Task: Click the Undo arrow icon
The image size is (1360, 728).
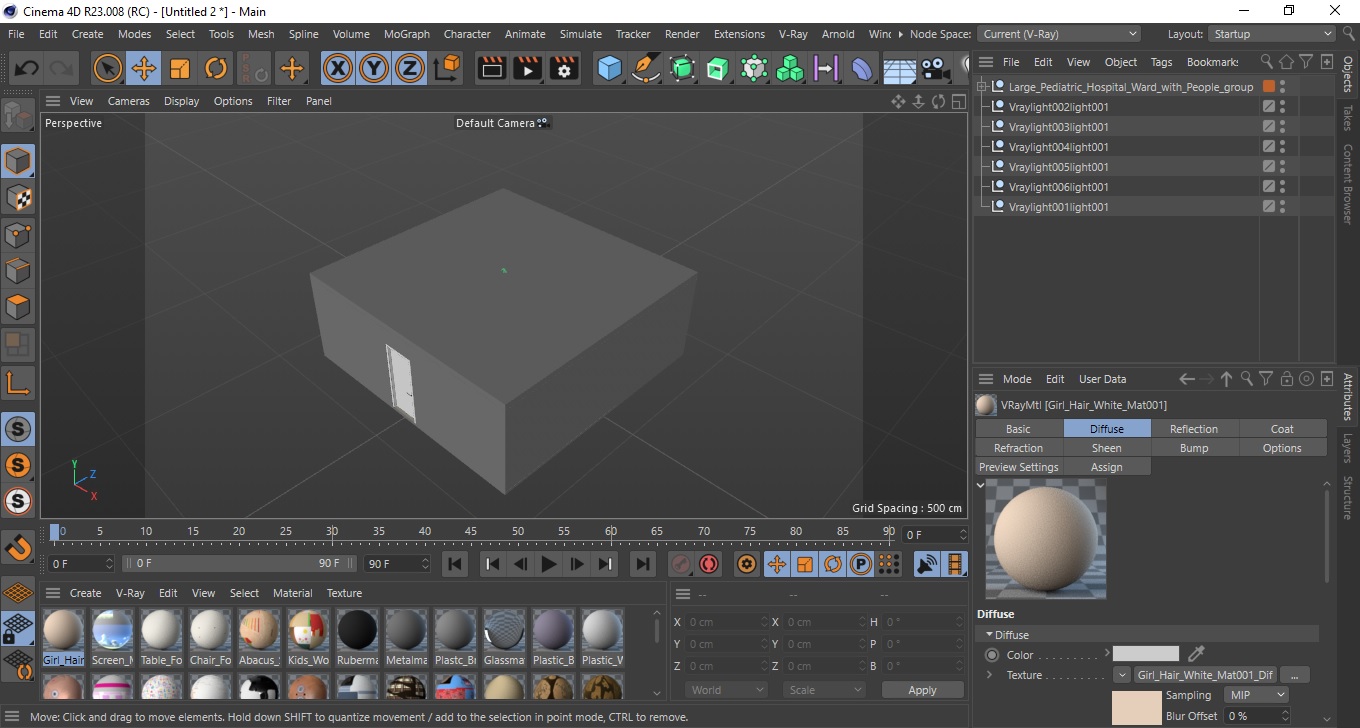Action: point(26,69)
